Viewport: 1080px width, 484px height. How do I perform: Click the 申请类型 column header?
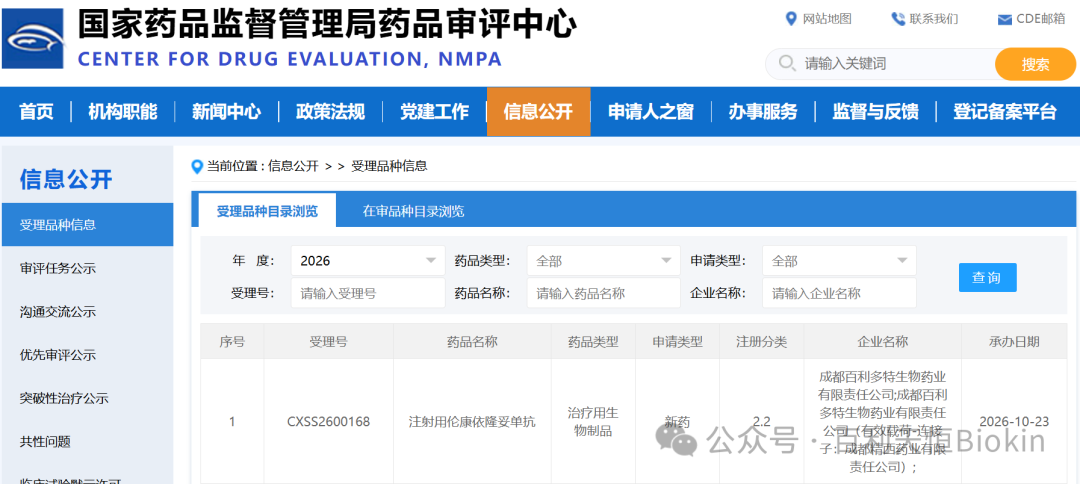coord(677,341)
